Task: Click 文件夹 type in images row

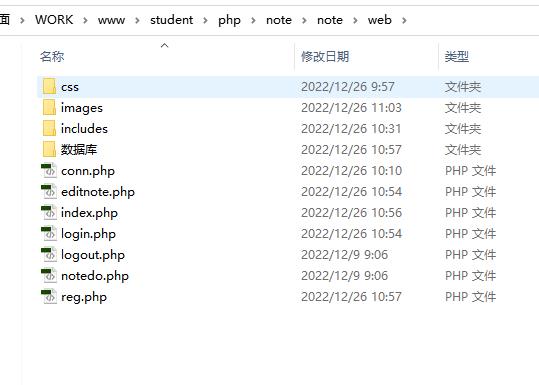Action: point(463,108)
